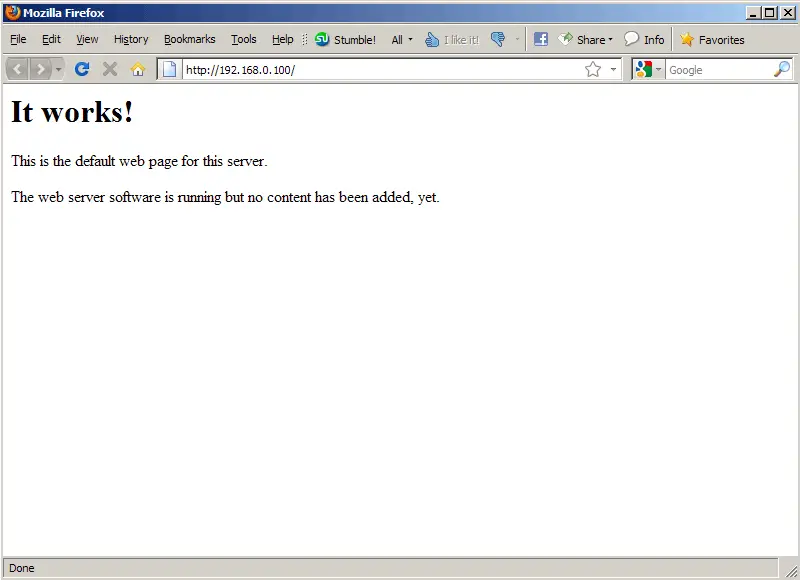Screen dimensions: 800x580
Task: Click the Info button in the toolbar
Action: pyautogui.click(x=644, y=40)
